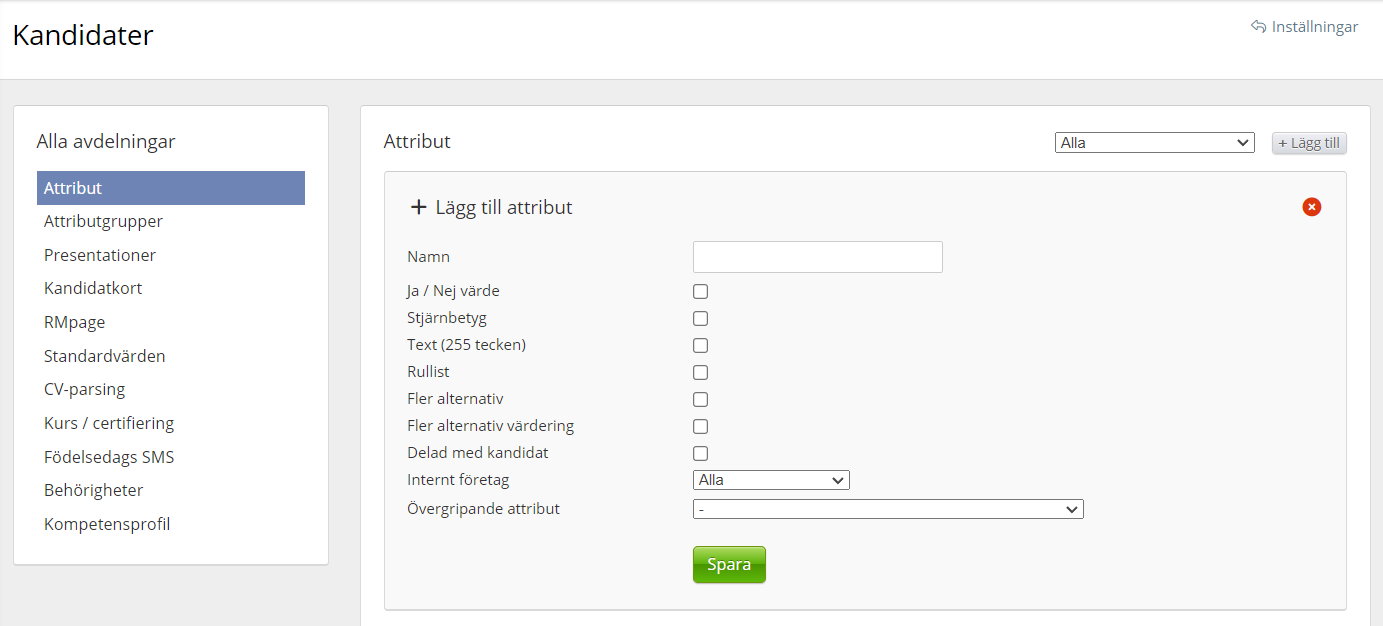Click the plus icon beside Lägg till attribut
The height and width of the screenshot is (626, 1383).
[x=419, y=208]
